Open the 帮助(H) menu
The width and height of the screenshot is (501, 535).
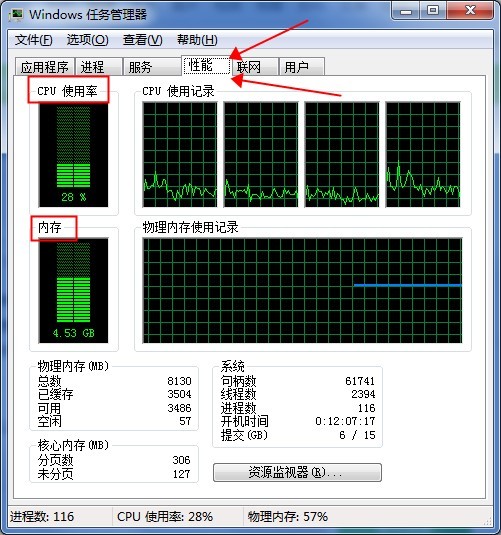[x=197, y=40]
